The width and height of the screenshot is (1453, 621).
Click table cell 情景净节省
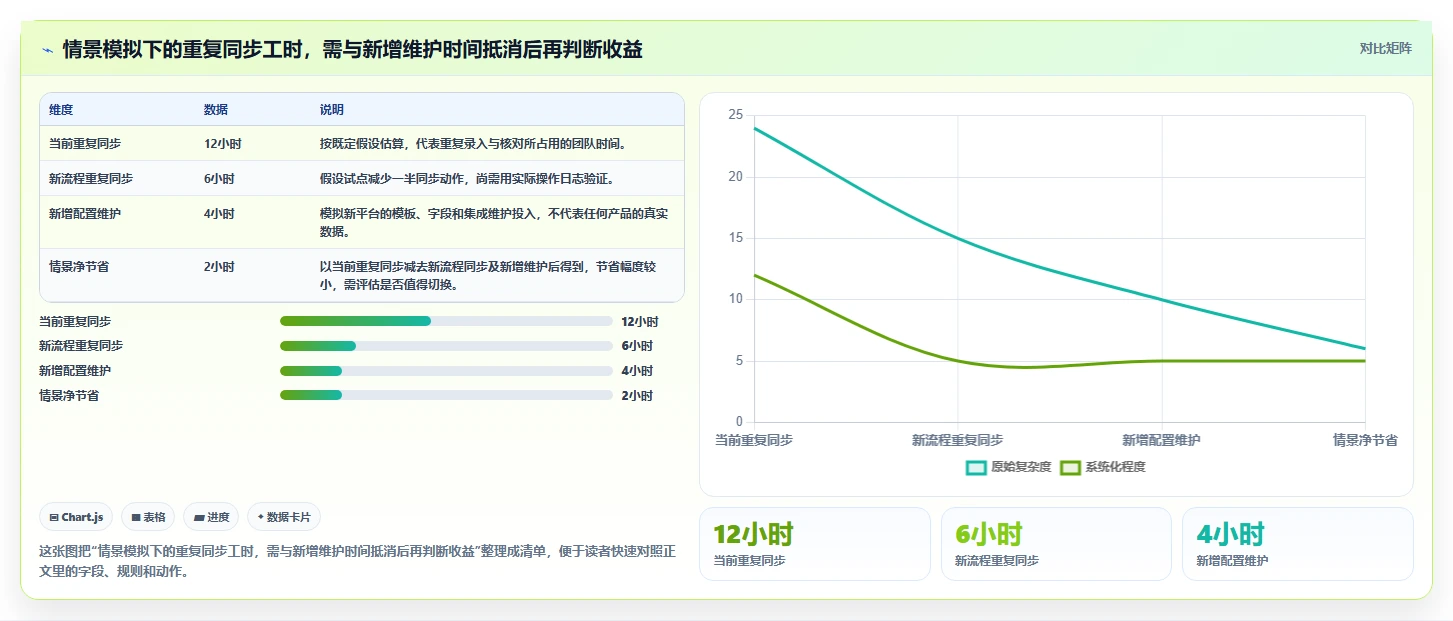79,266
